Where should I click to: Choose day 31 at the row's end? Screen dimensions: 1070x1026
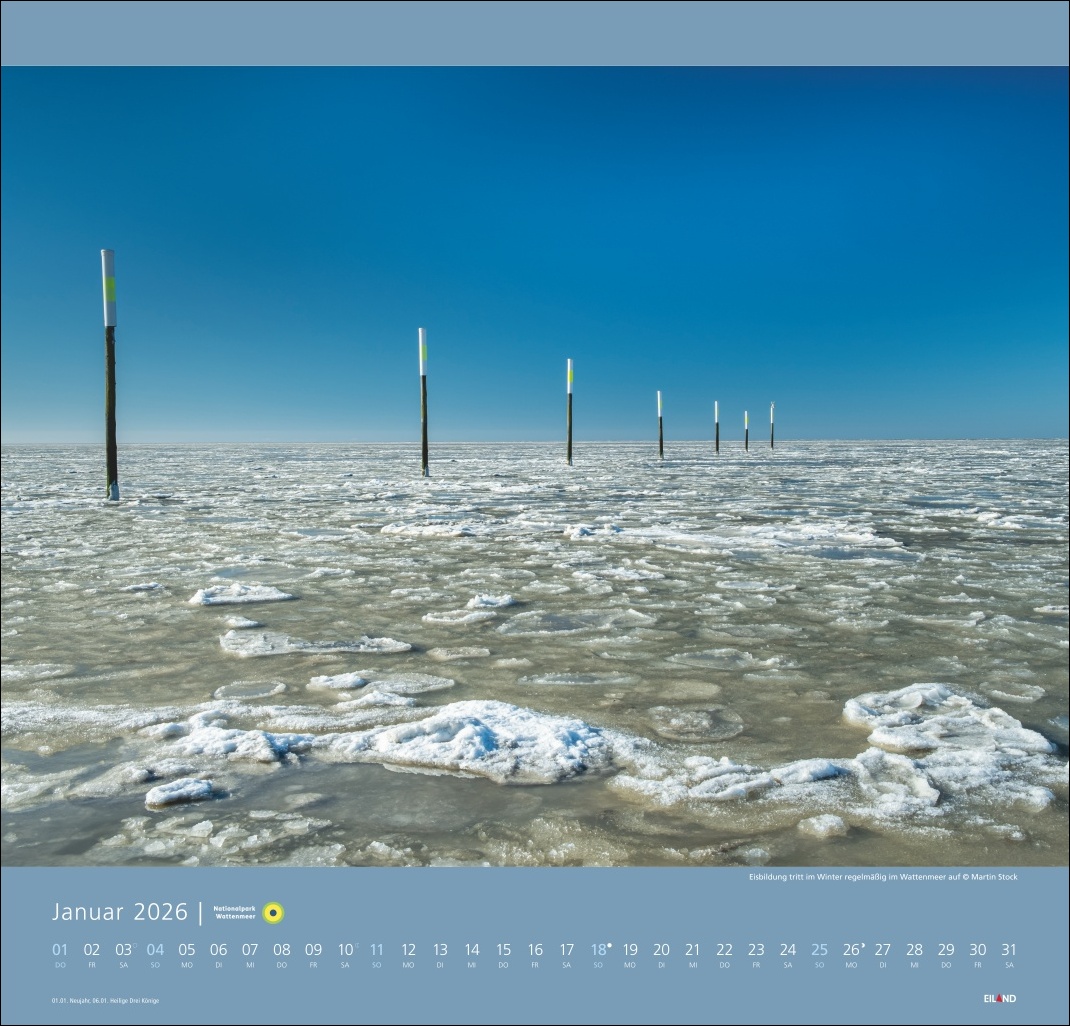pos(1009,950)
